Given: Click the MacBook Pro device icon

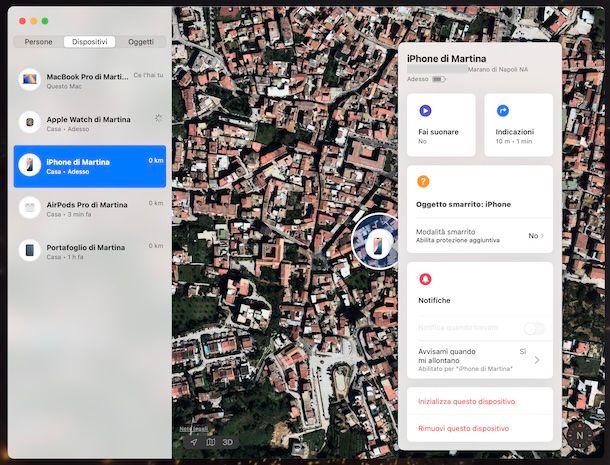Looking at the screenshot, I should (30, 80).
